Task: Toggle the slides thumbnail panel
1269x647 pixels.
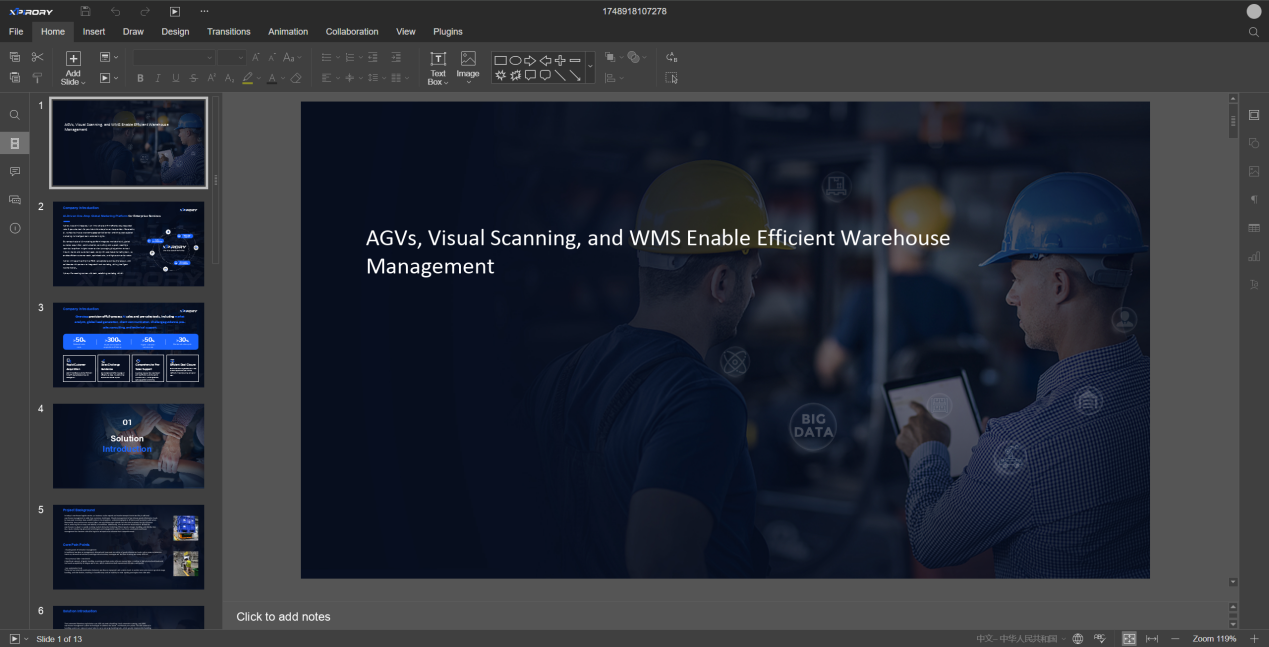Action: [15, 143]
